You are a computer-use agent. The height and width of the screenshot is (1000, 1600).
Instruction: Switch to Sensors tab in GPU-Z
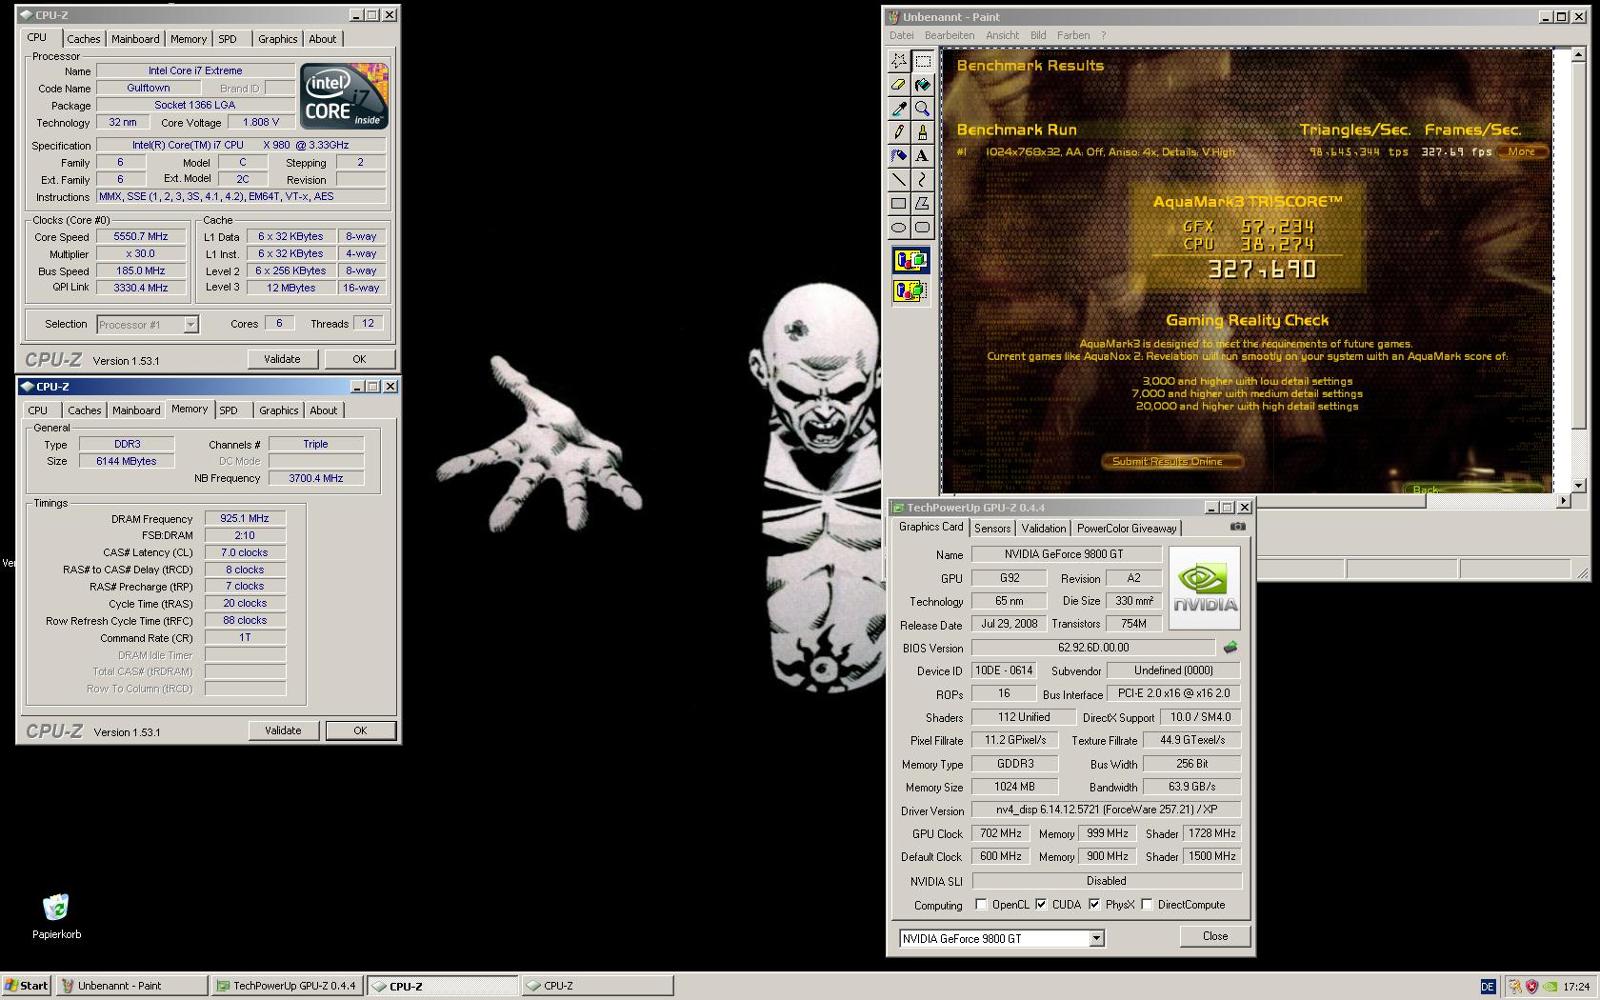click(992, 528)
